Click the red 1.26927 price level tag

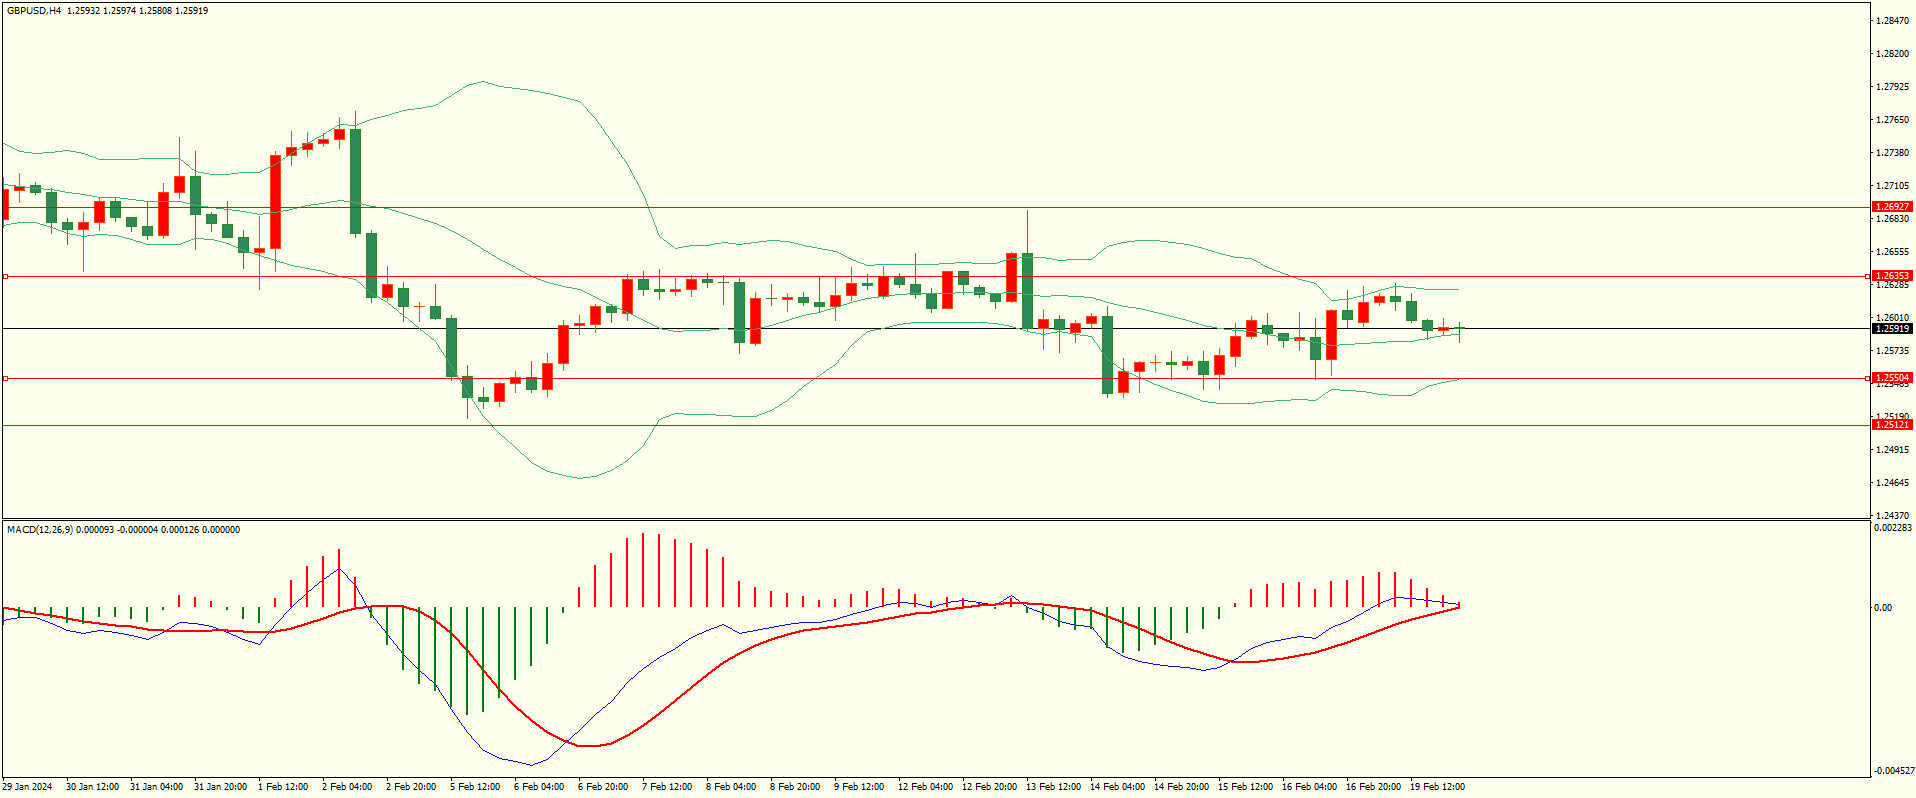1891,207
